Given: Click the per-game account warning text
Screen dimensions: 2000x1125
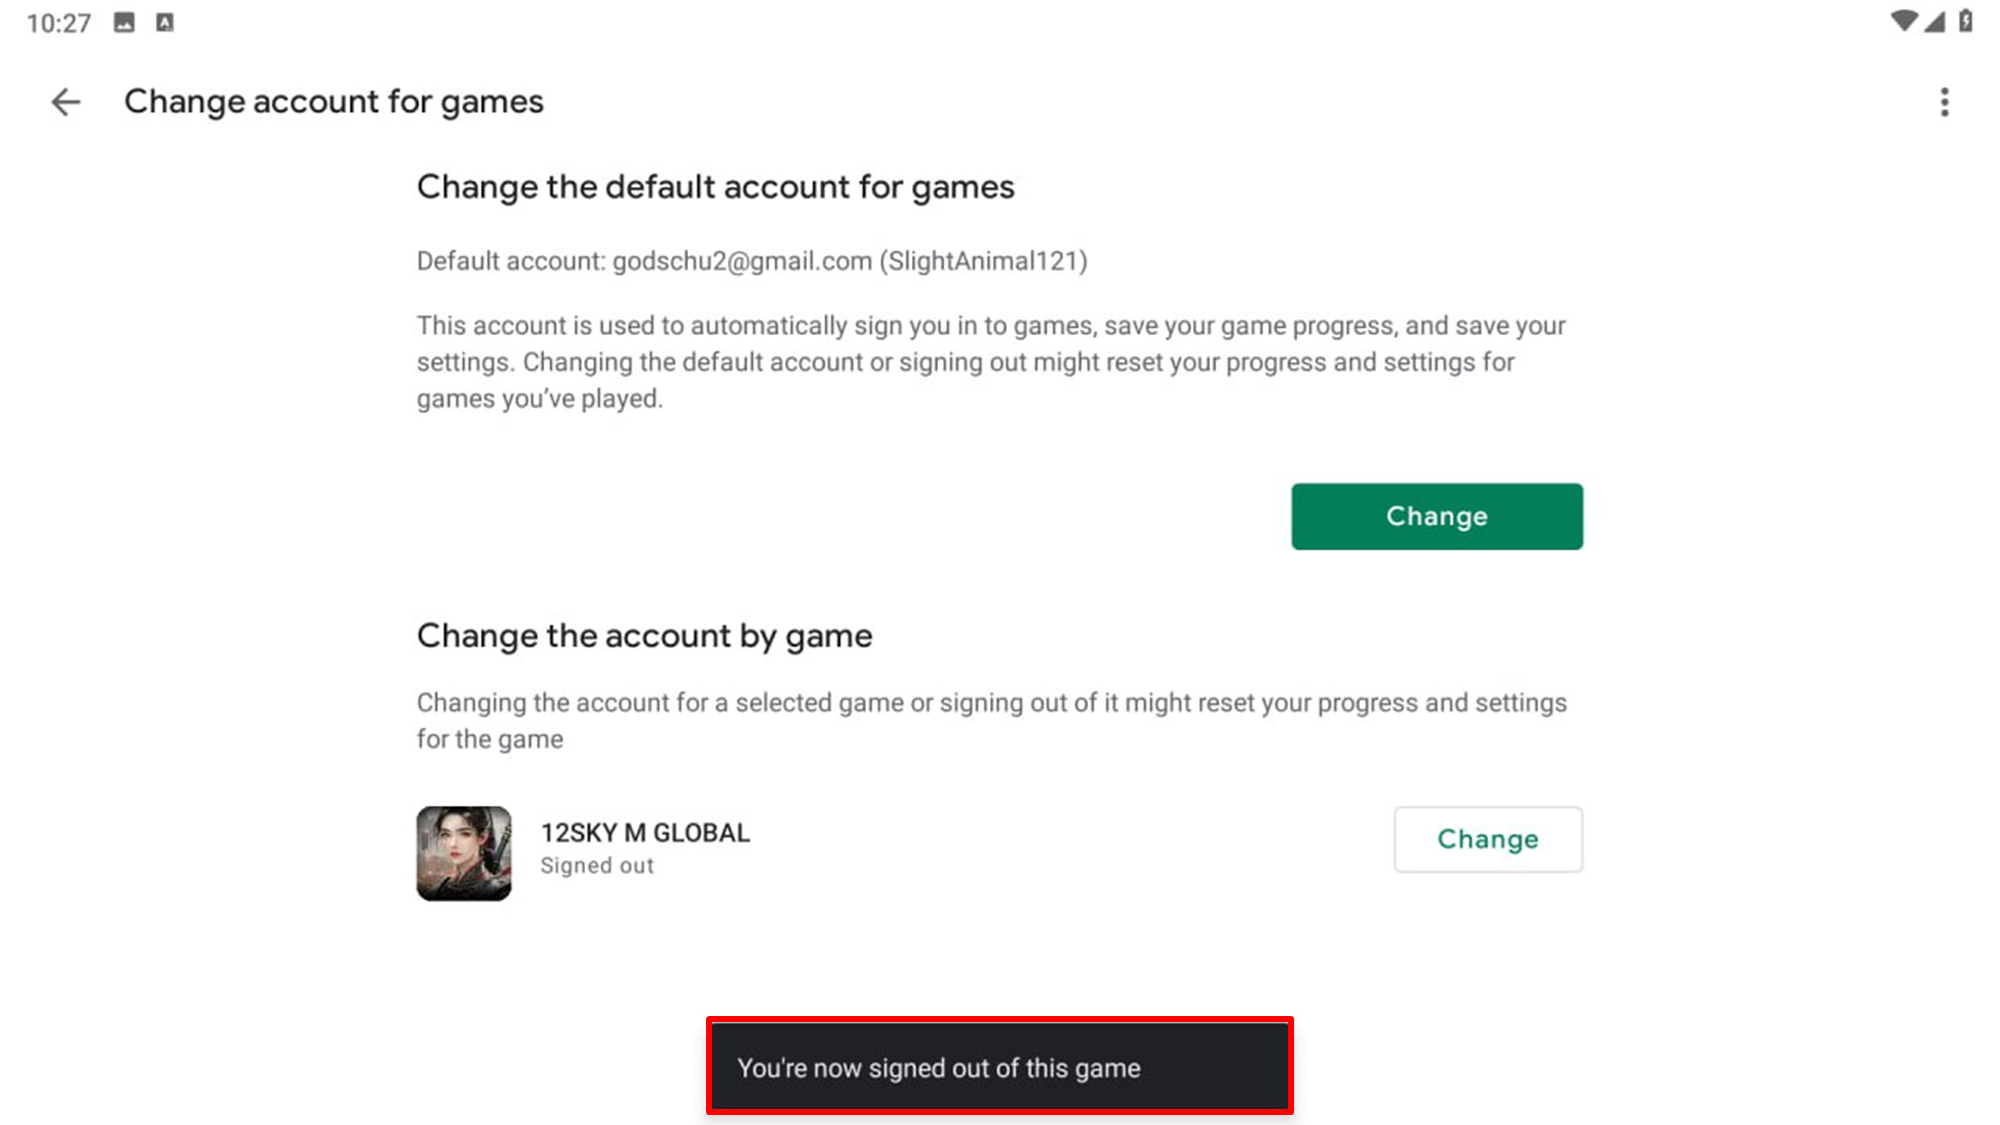Looking at the screenshot, I should pos(990,721).
